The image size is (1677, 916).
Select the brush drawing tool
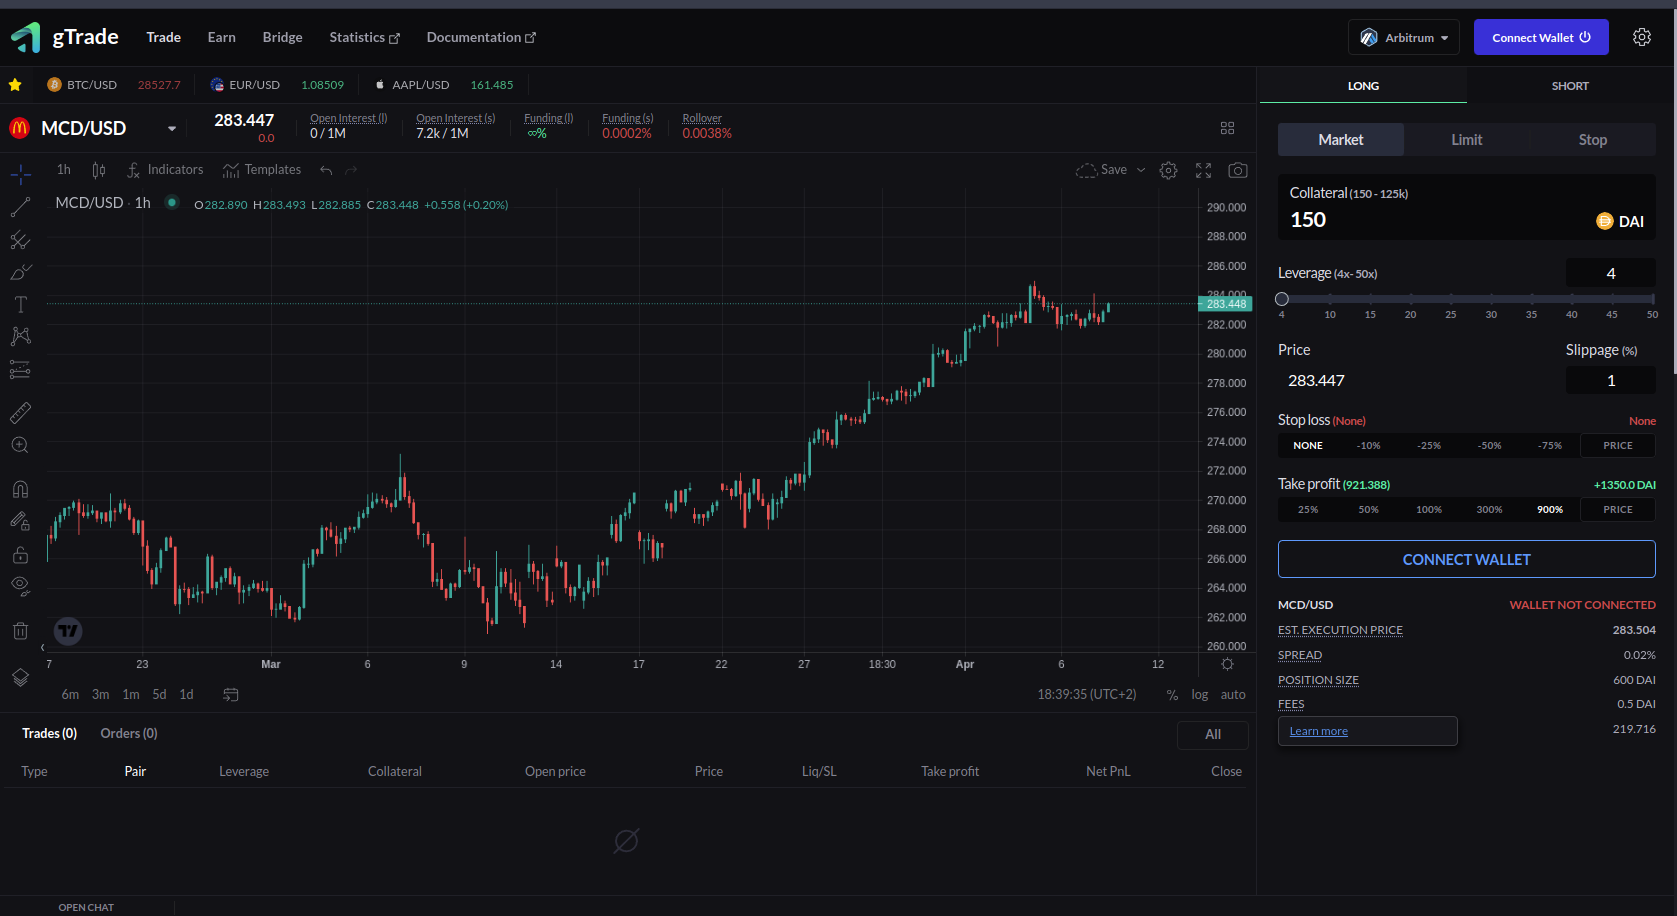click(20, 272)
